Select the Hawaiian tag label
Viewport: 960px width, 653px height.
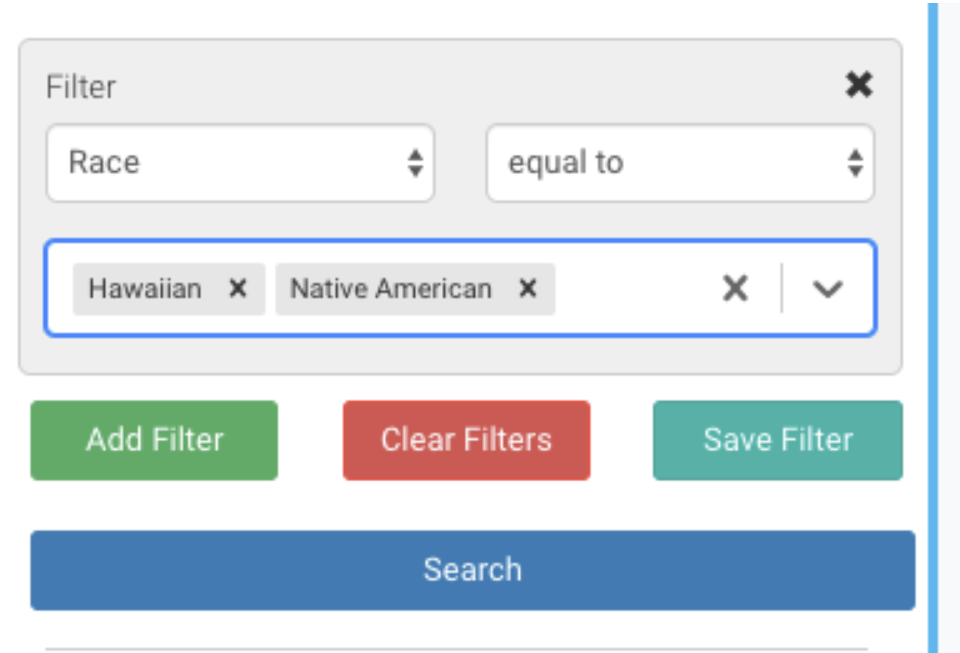click(x=145, y=289)
